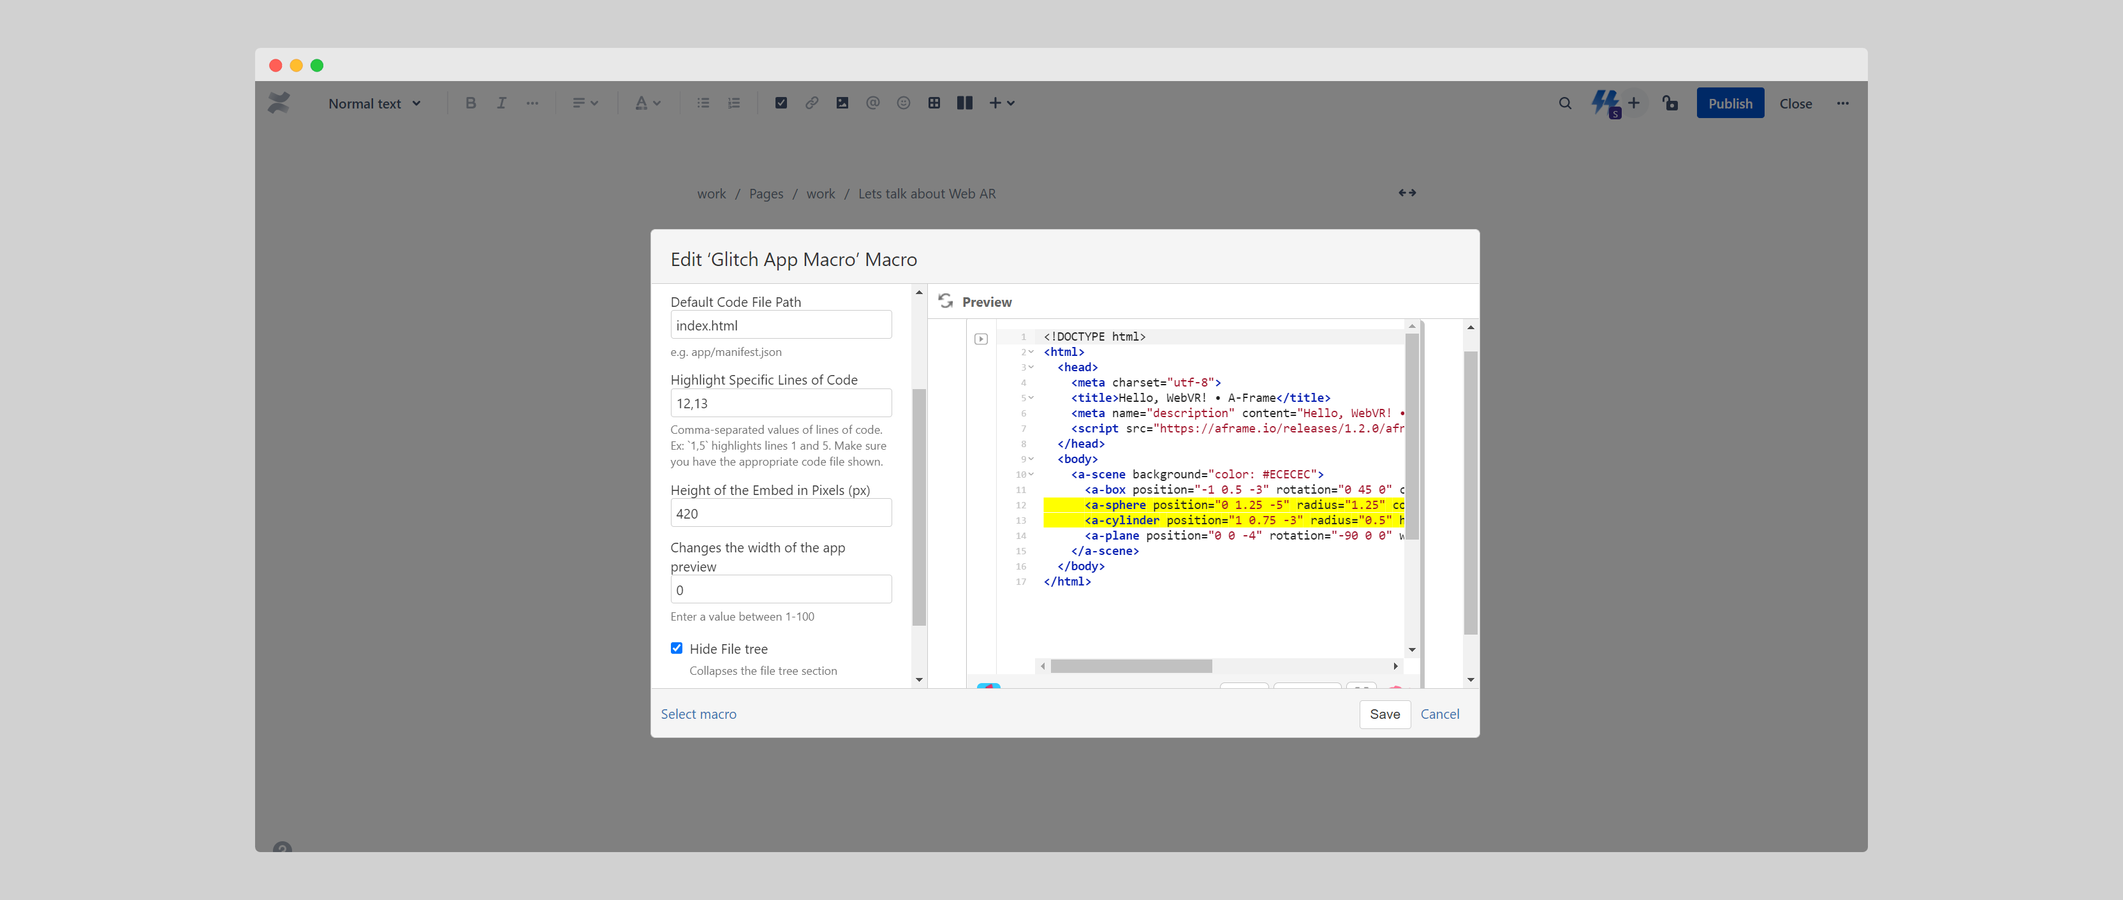The height and width of the screenshot is (900, 2123).
Task: Collapse the html tag on line 2
Action: tap(1031, 352)
